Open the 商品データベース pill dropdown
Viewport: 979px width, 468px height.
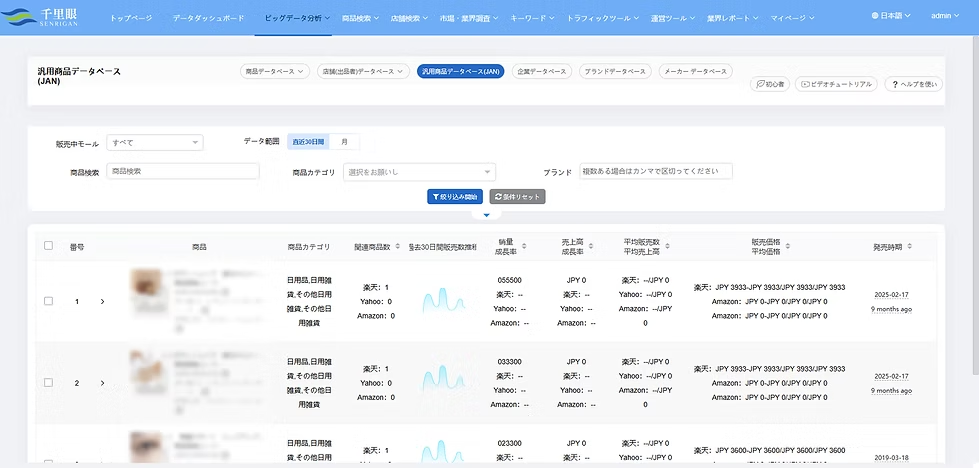(275, 71)
